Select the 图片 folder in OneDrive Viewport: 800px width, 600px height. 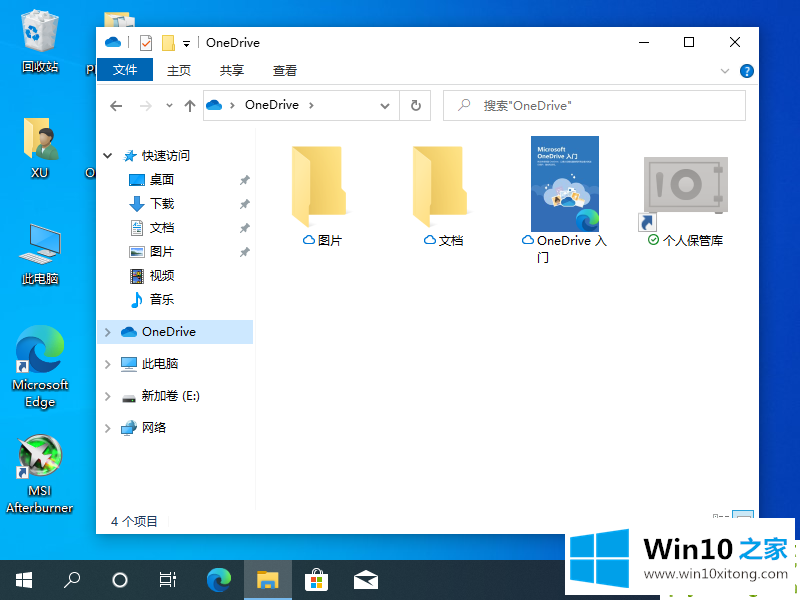pos(321,196)
